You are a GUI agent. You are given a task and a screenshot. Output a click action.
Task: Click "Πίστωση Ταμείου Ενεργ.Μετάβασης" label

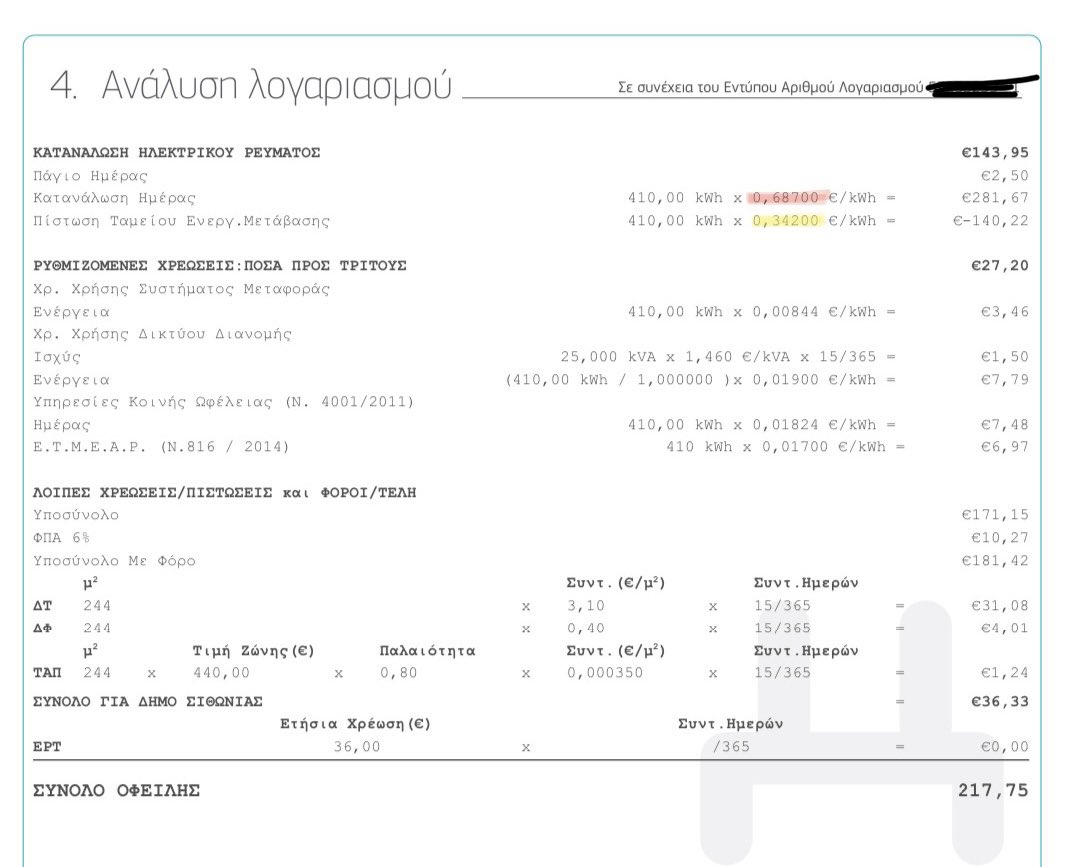pyautogui.click(x=181, y=221)
